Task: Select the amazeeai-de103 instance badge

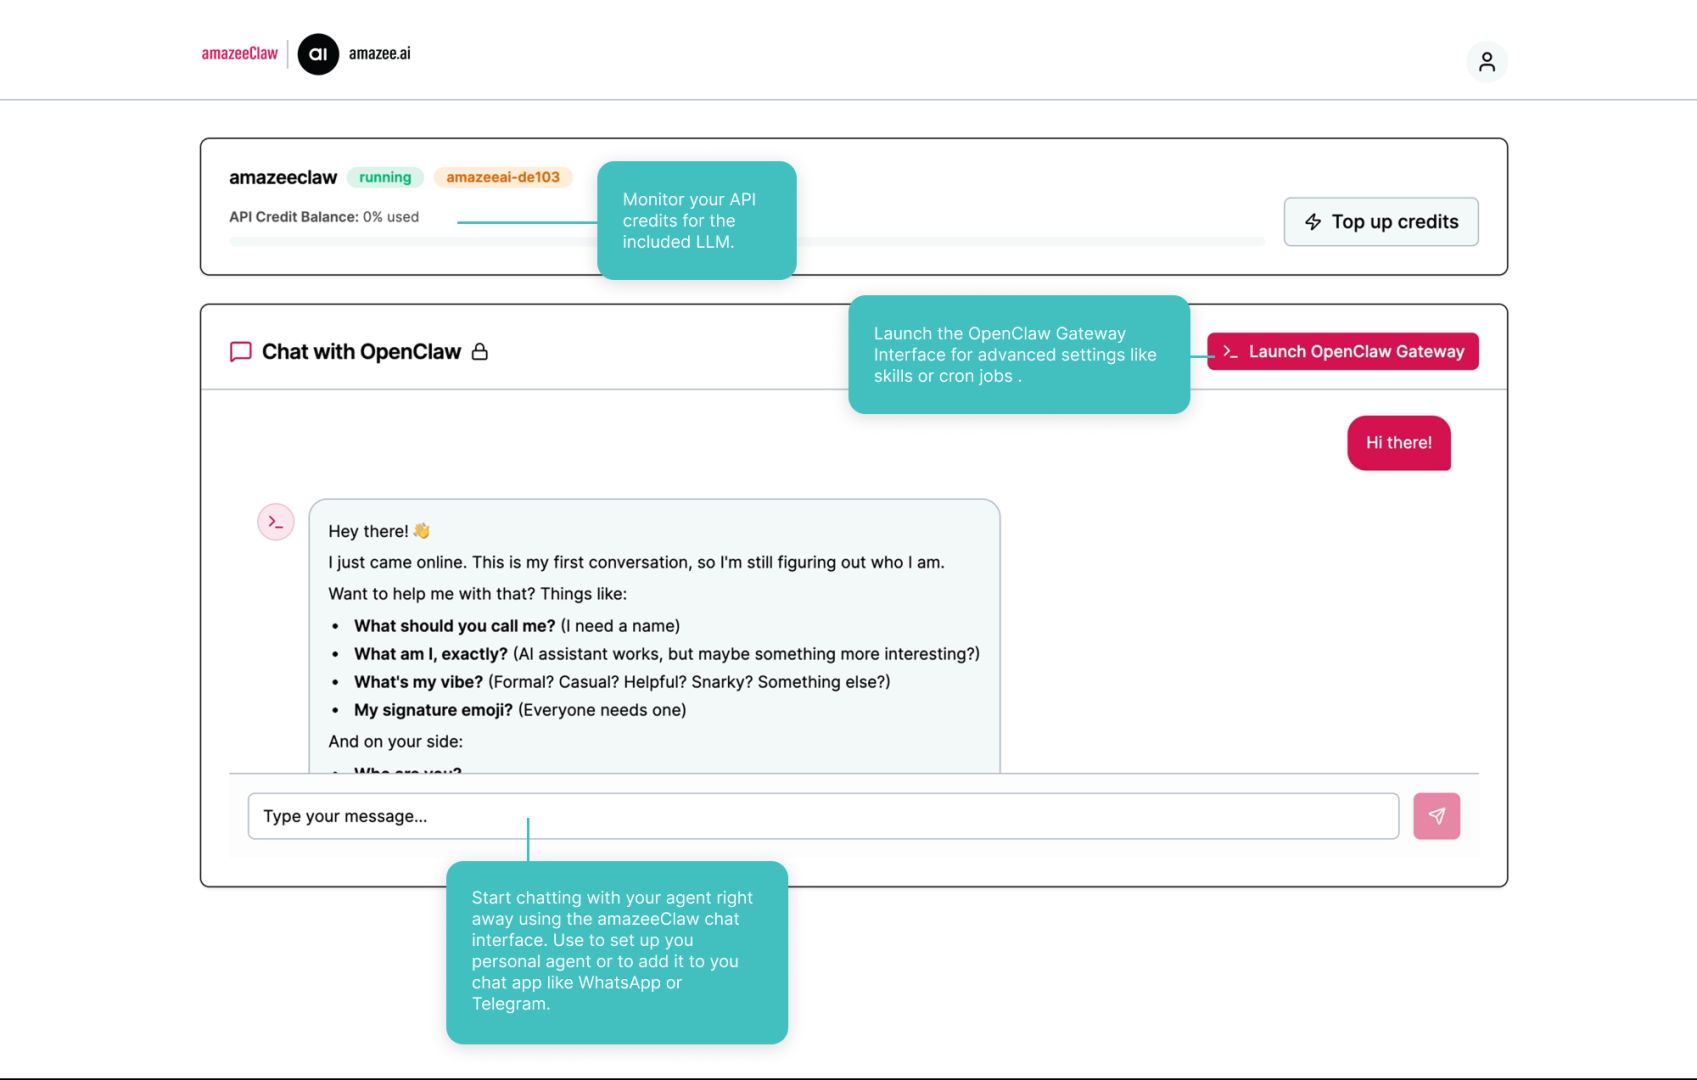Action: coord(503,177)
